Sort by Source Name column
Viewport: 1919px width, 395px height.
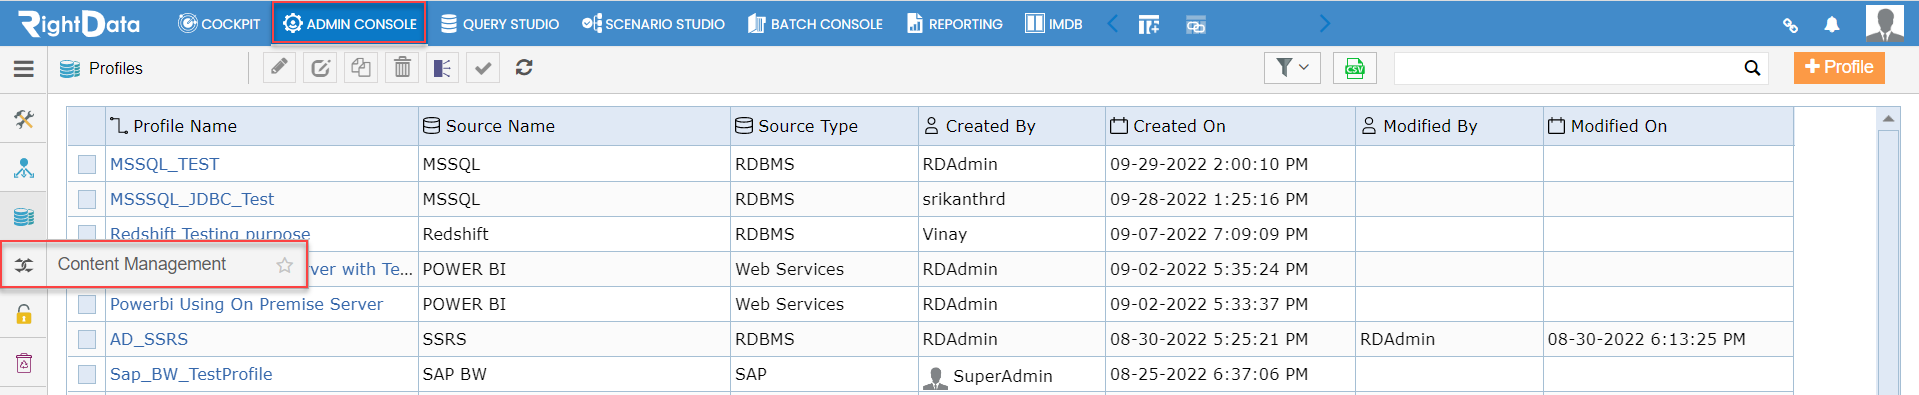[x=574, y=126]
